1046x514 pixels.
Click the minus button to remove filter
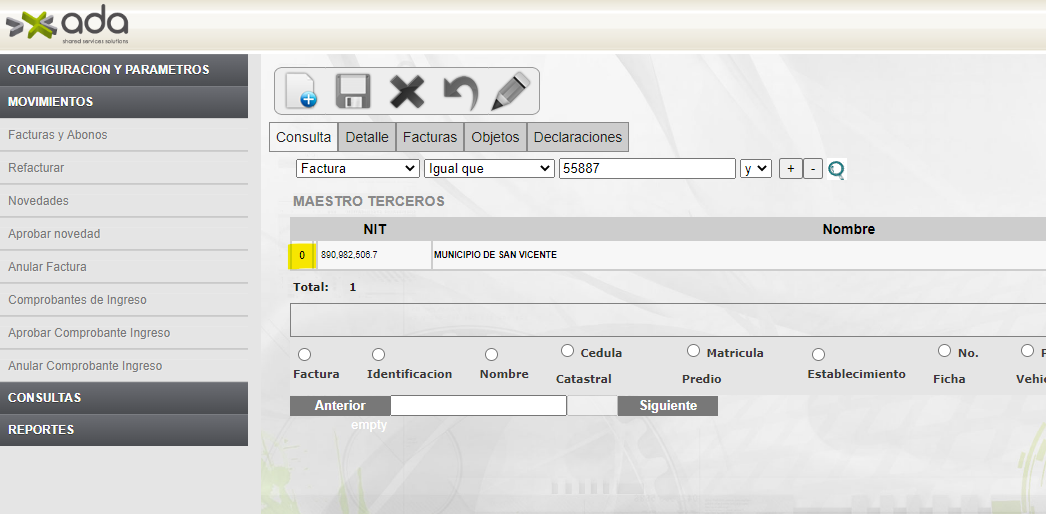(813, 169)
